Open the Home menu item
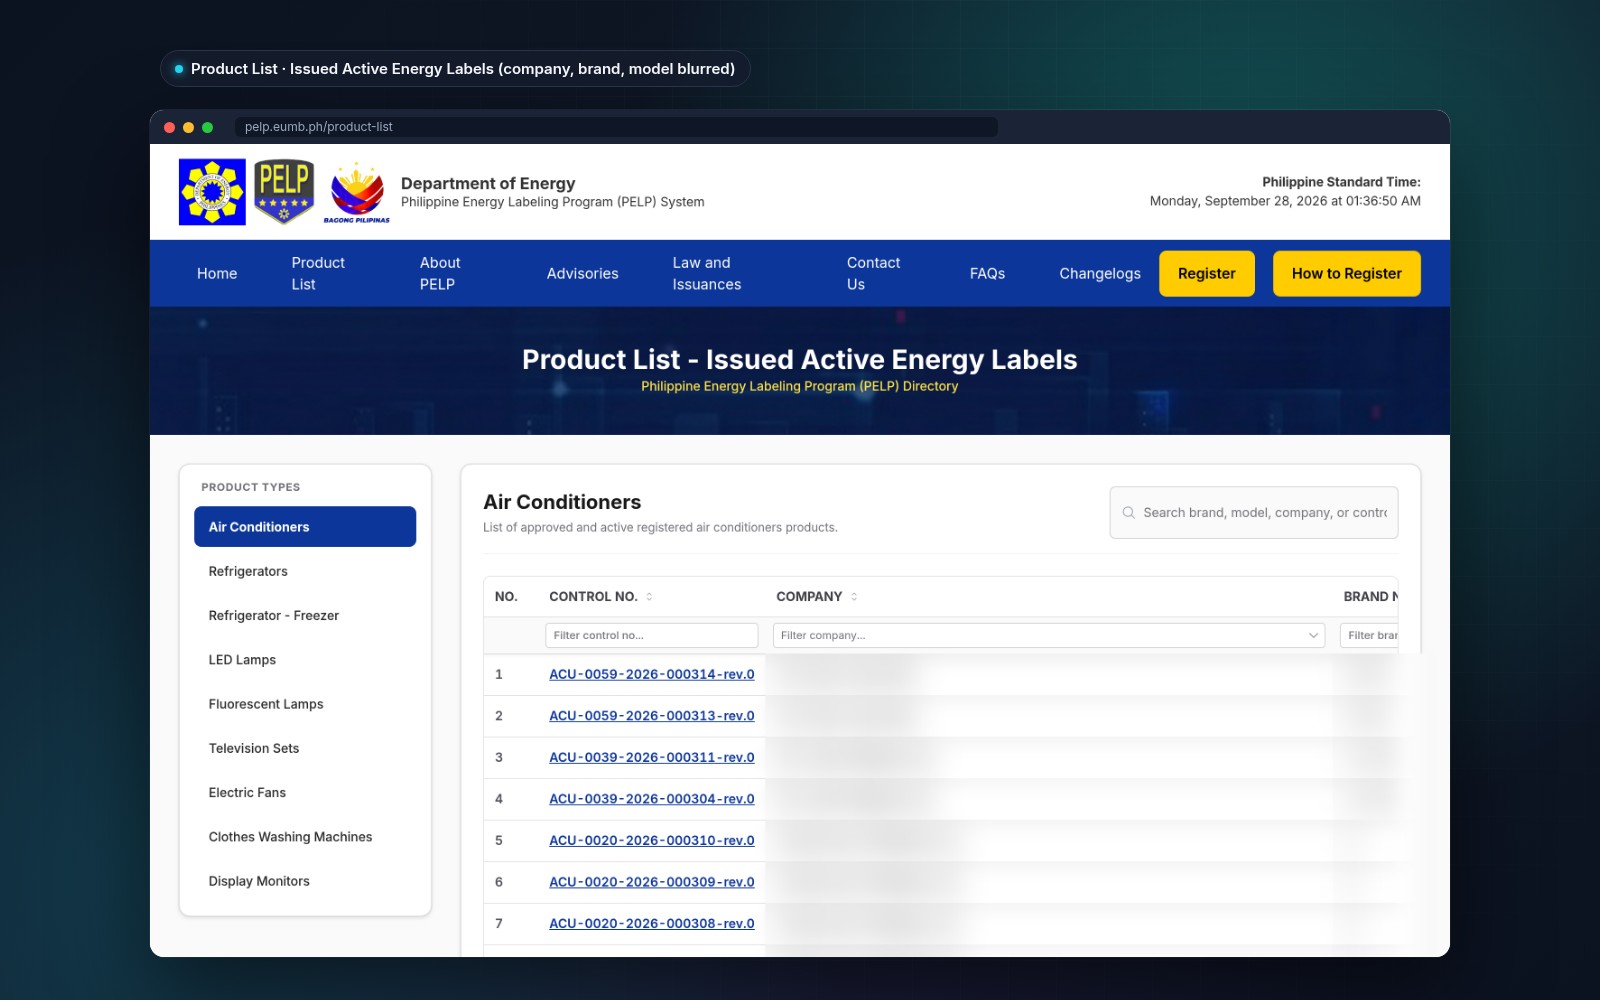The height and width of the screenshot is (1000, 1600). click(x=217, y=273)
